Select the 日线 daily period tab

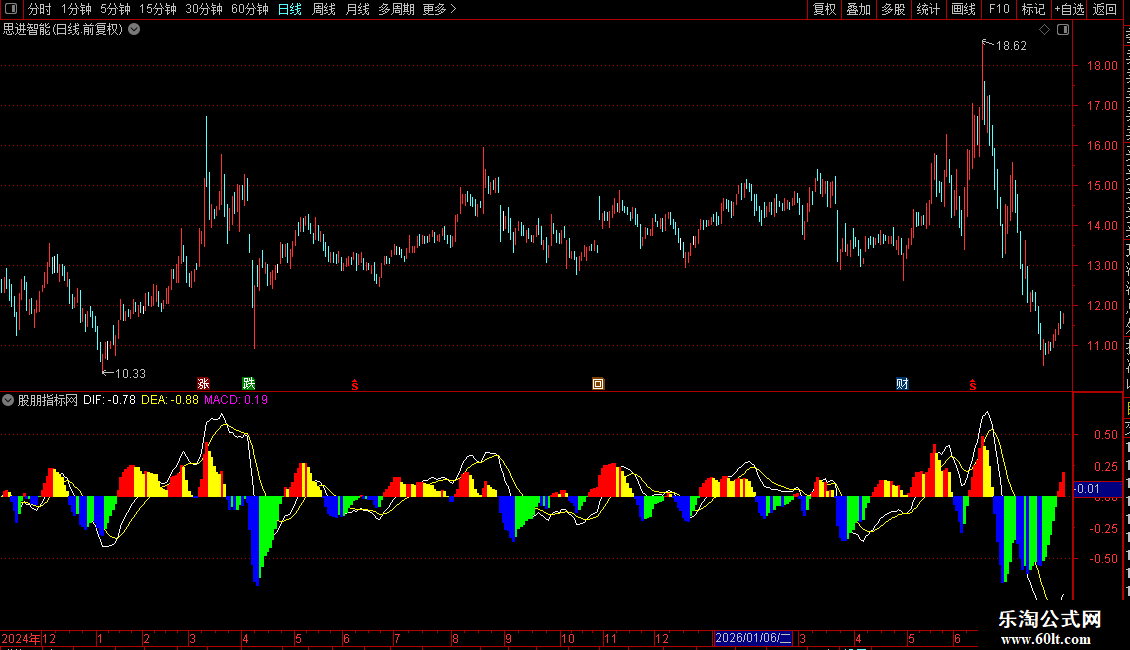(x=290, y=9)
